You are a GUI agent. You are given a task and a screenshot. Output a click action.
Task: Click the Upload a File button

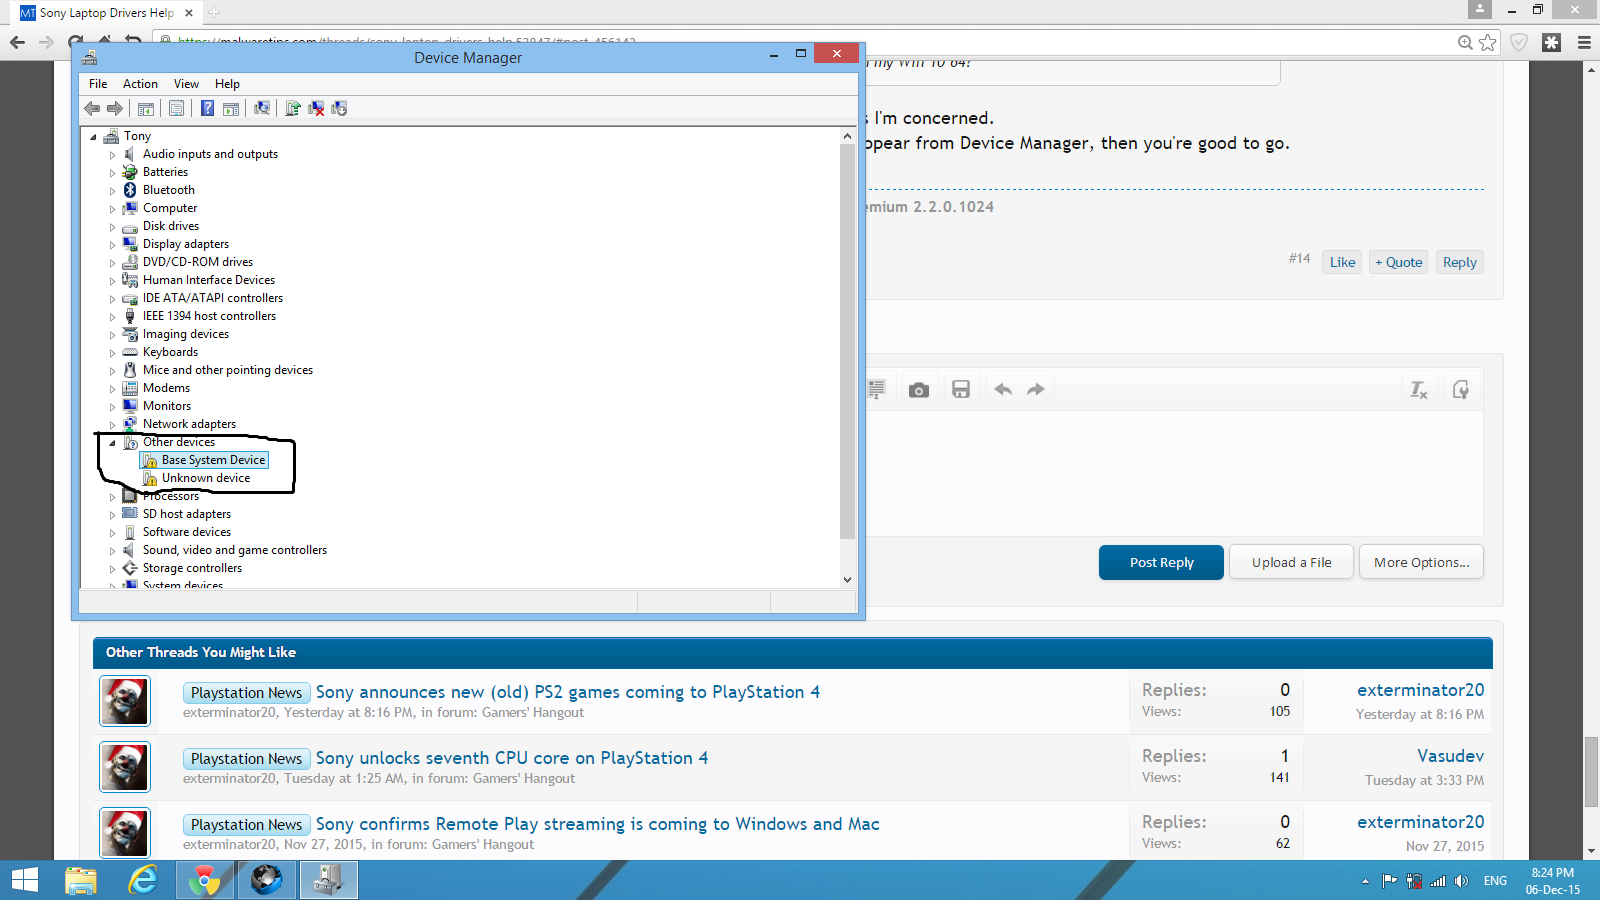click(x=1291, y=562)
